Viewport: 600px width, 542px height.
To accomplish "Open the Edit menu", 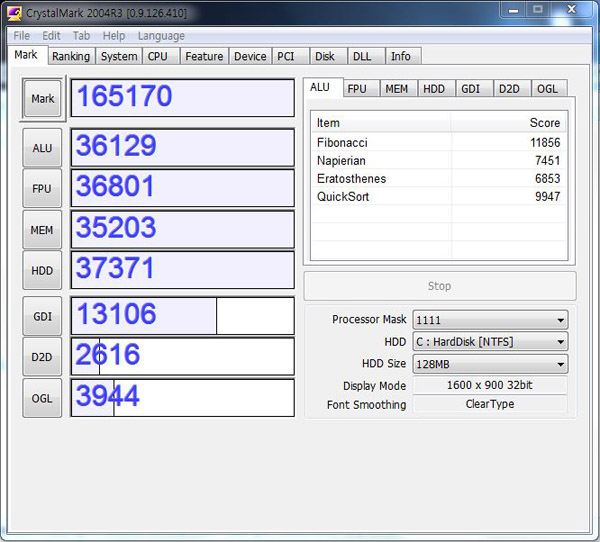I will click(x=51, y=36).
